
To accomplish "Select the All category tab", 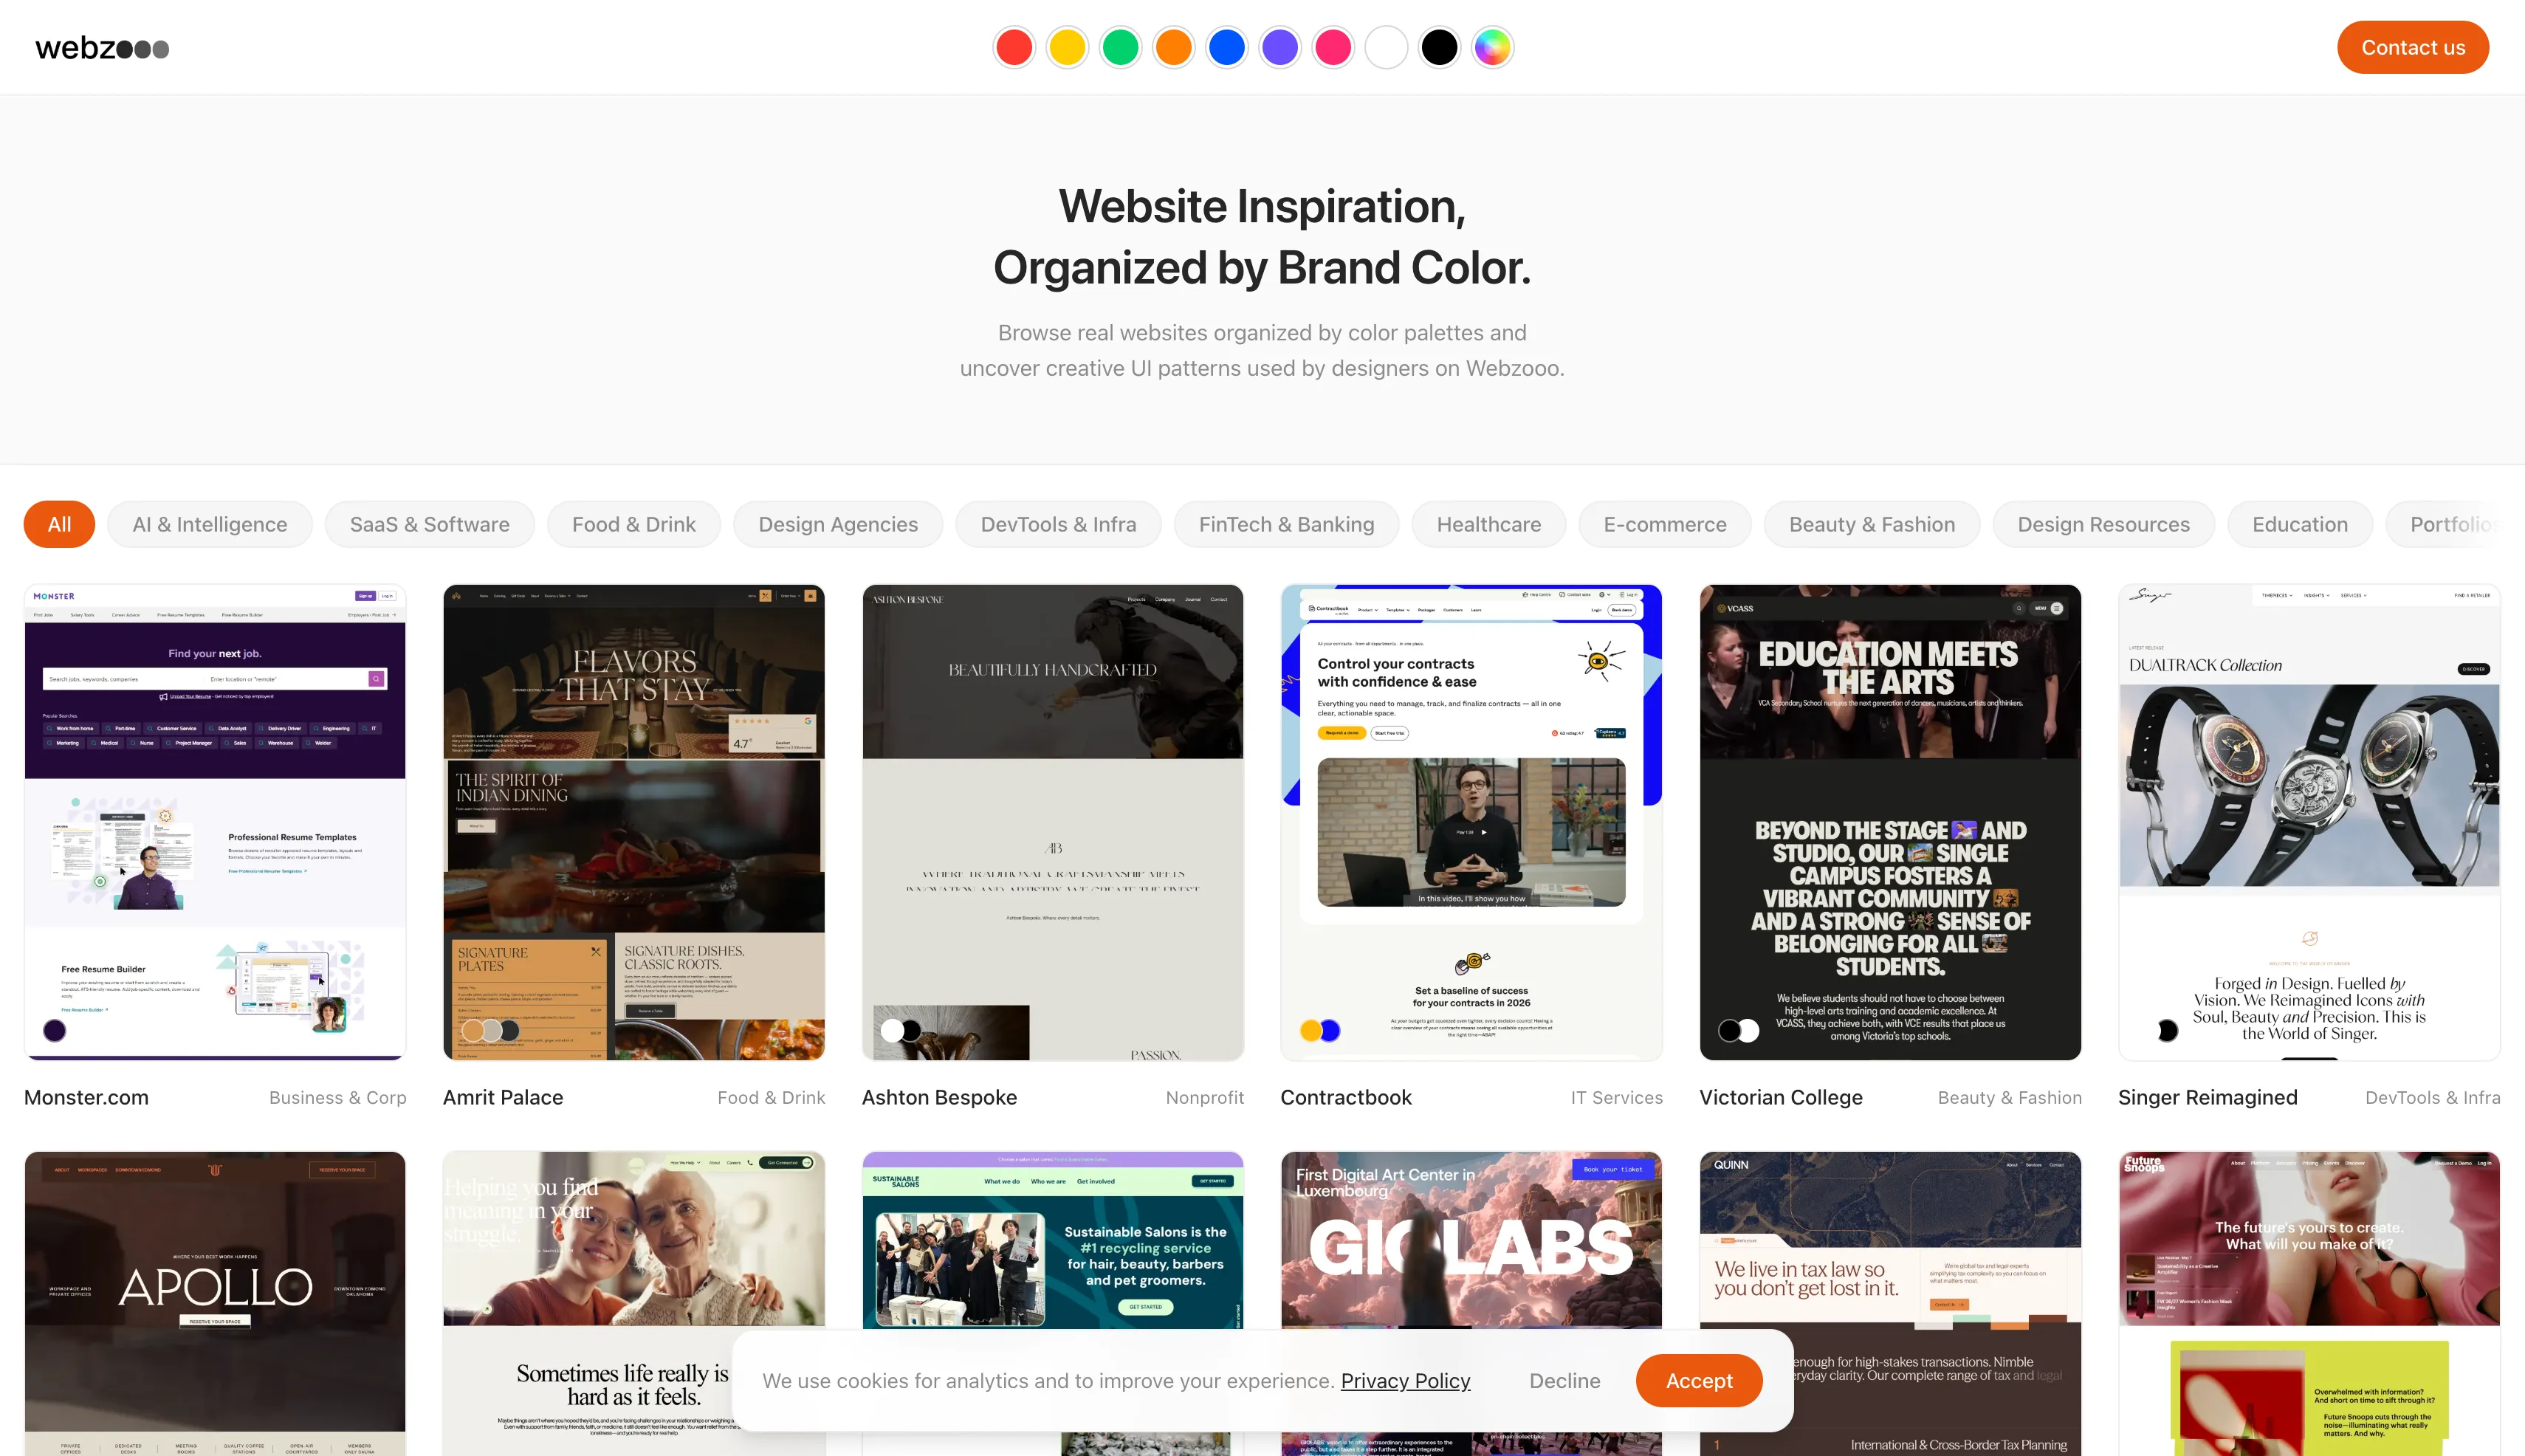I will pyautogui.click(x=59, y=524).
